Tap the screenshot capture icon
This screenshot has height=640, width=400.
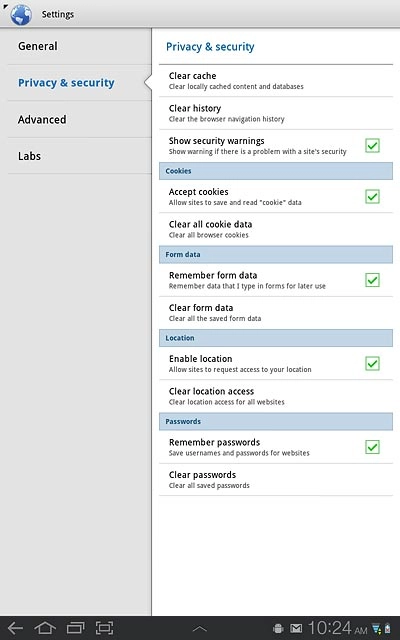click(104, 628)
